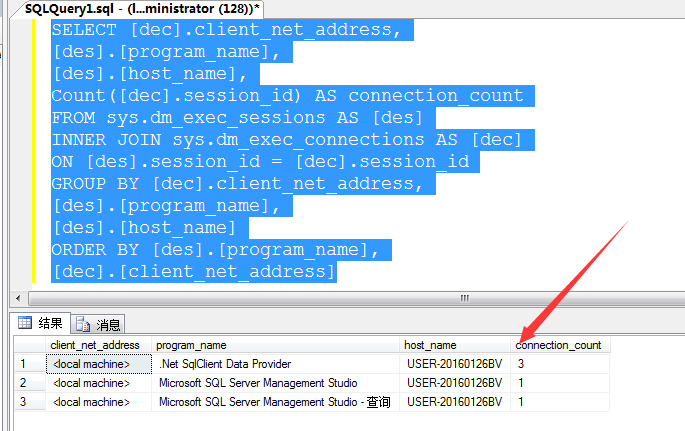Click connection count value 1 in row 2

pos(560,383)
